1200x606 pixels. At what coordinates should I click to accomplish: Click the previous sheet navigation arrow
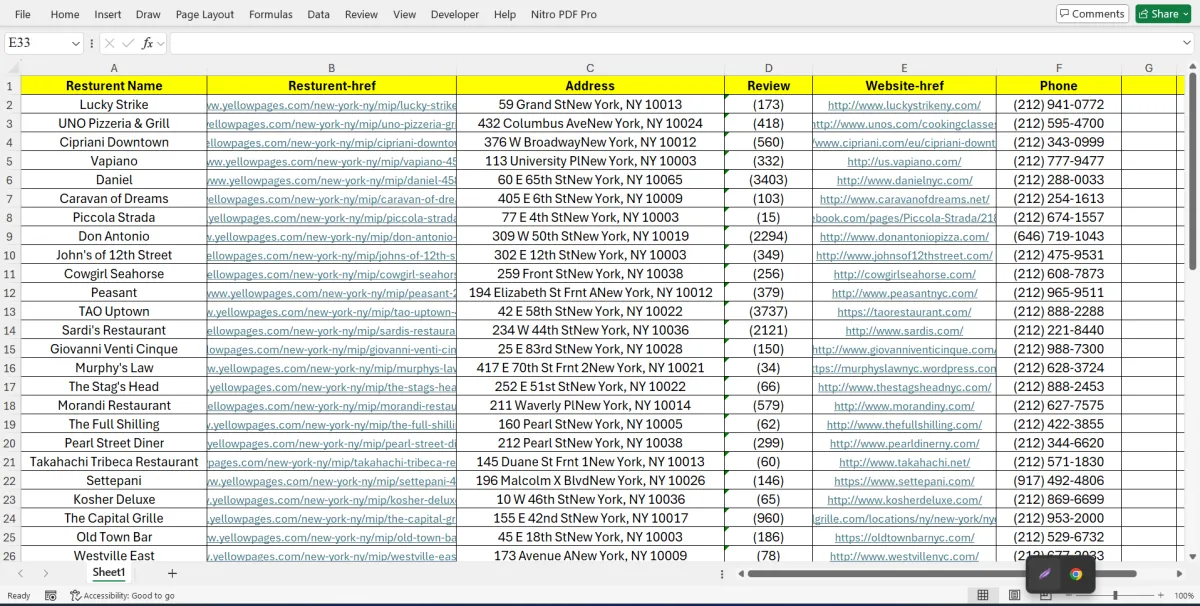pyautogui.click(x=18, y=573)
